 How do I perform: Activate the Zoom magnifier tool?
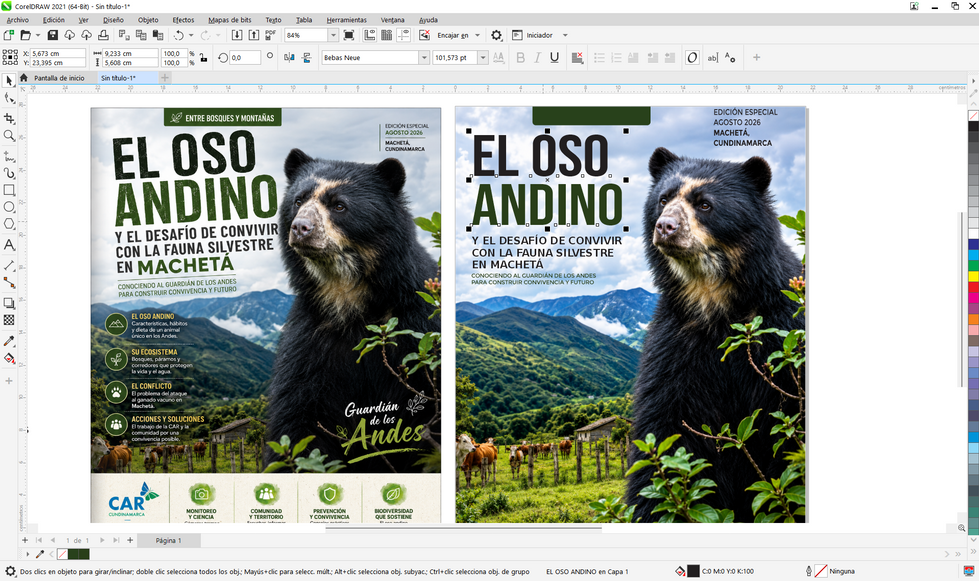(9, 135)
